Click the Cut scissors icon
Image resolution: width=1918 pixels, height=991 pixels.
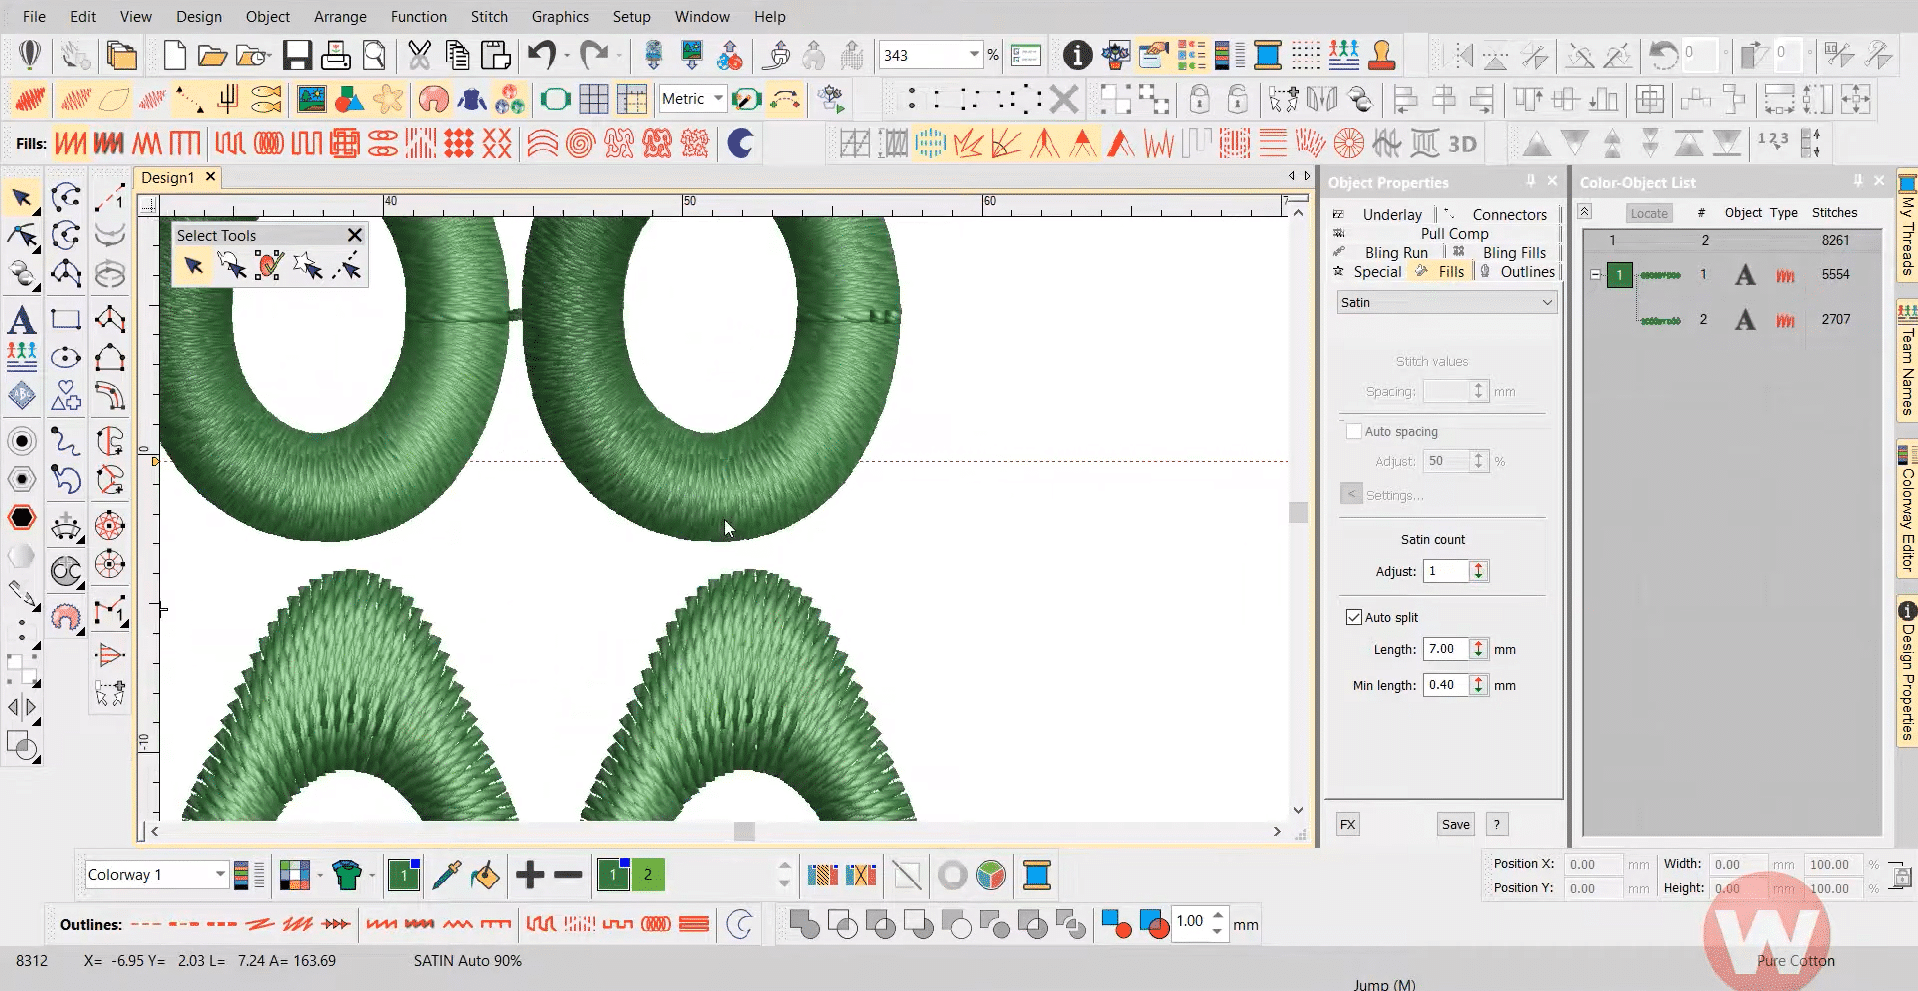(x=419, y=55)
